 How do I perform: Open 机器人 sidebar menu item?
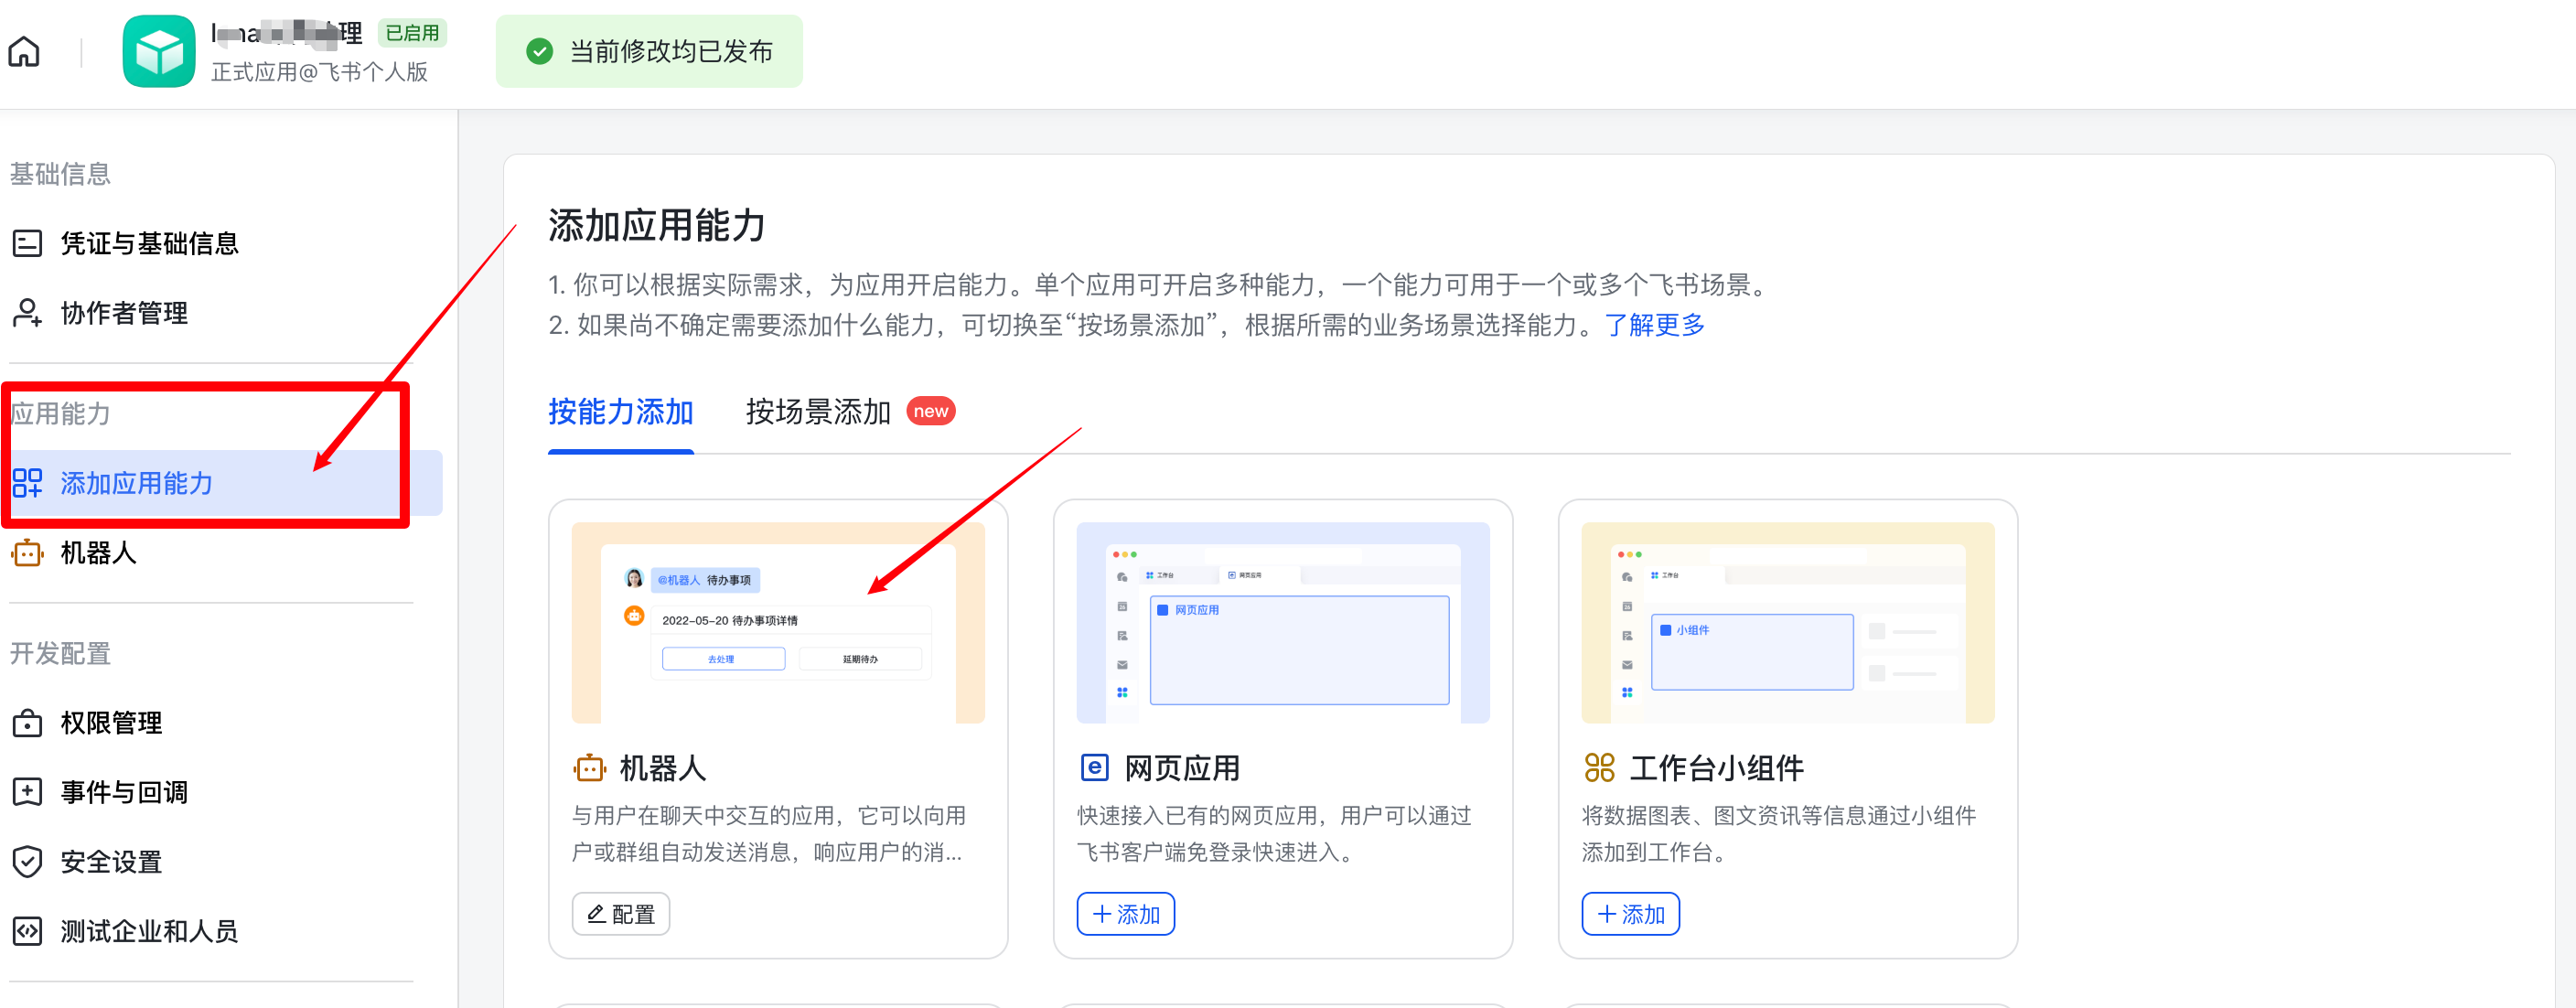tap(97, 553)
